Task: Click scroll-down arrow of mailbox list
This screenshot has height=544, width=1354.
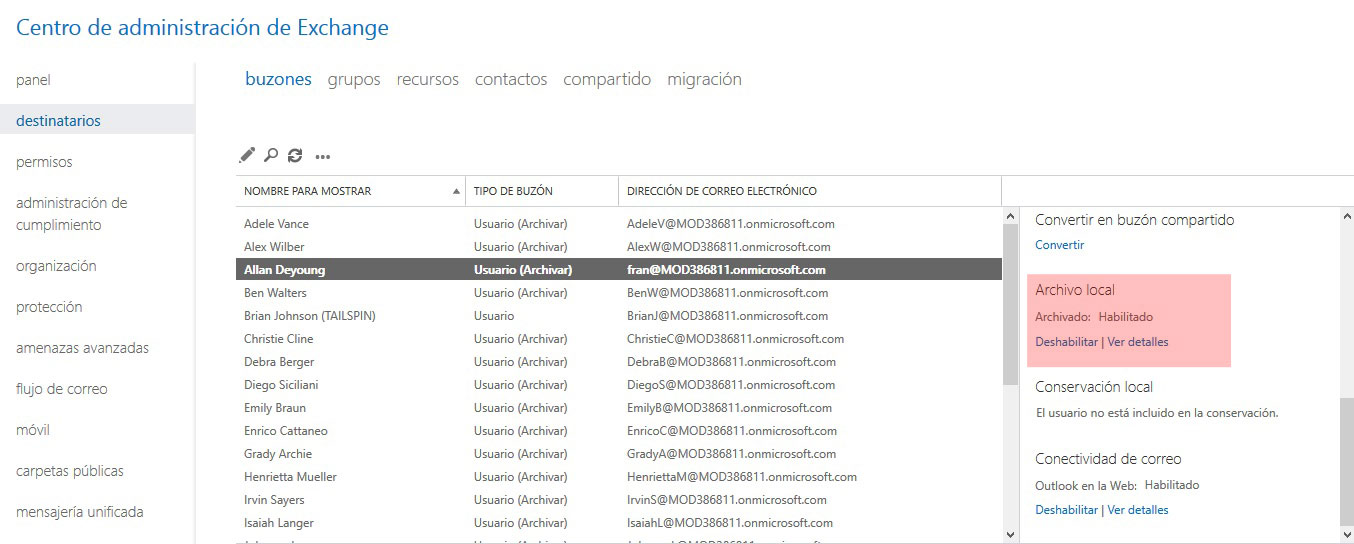Action: coord(1010,535)
